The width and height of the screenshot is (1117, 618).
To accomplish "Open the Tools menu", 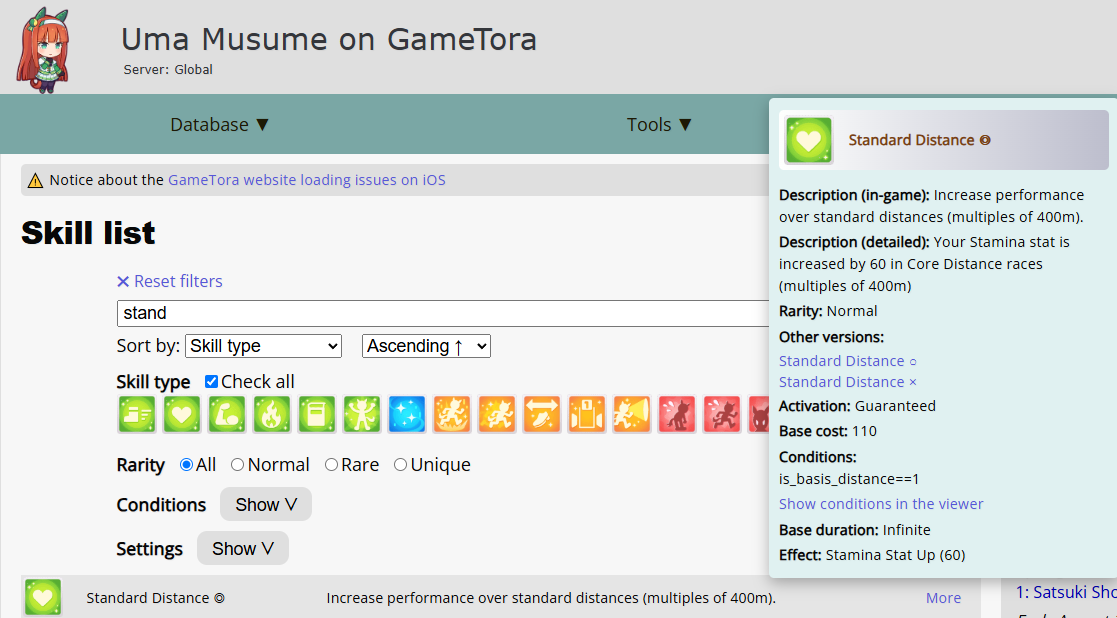I will coord(659,125).
